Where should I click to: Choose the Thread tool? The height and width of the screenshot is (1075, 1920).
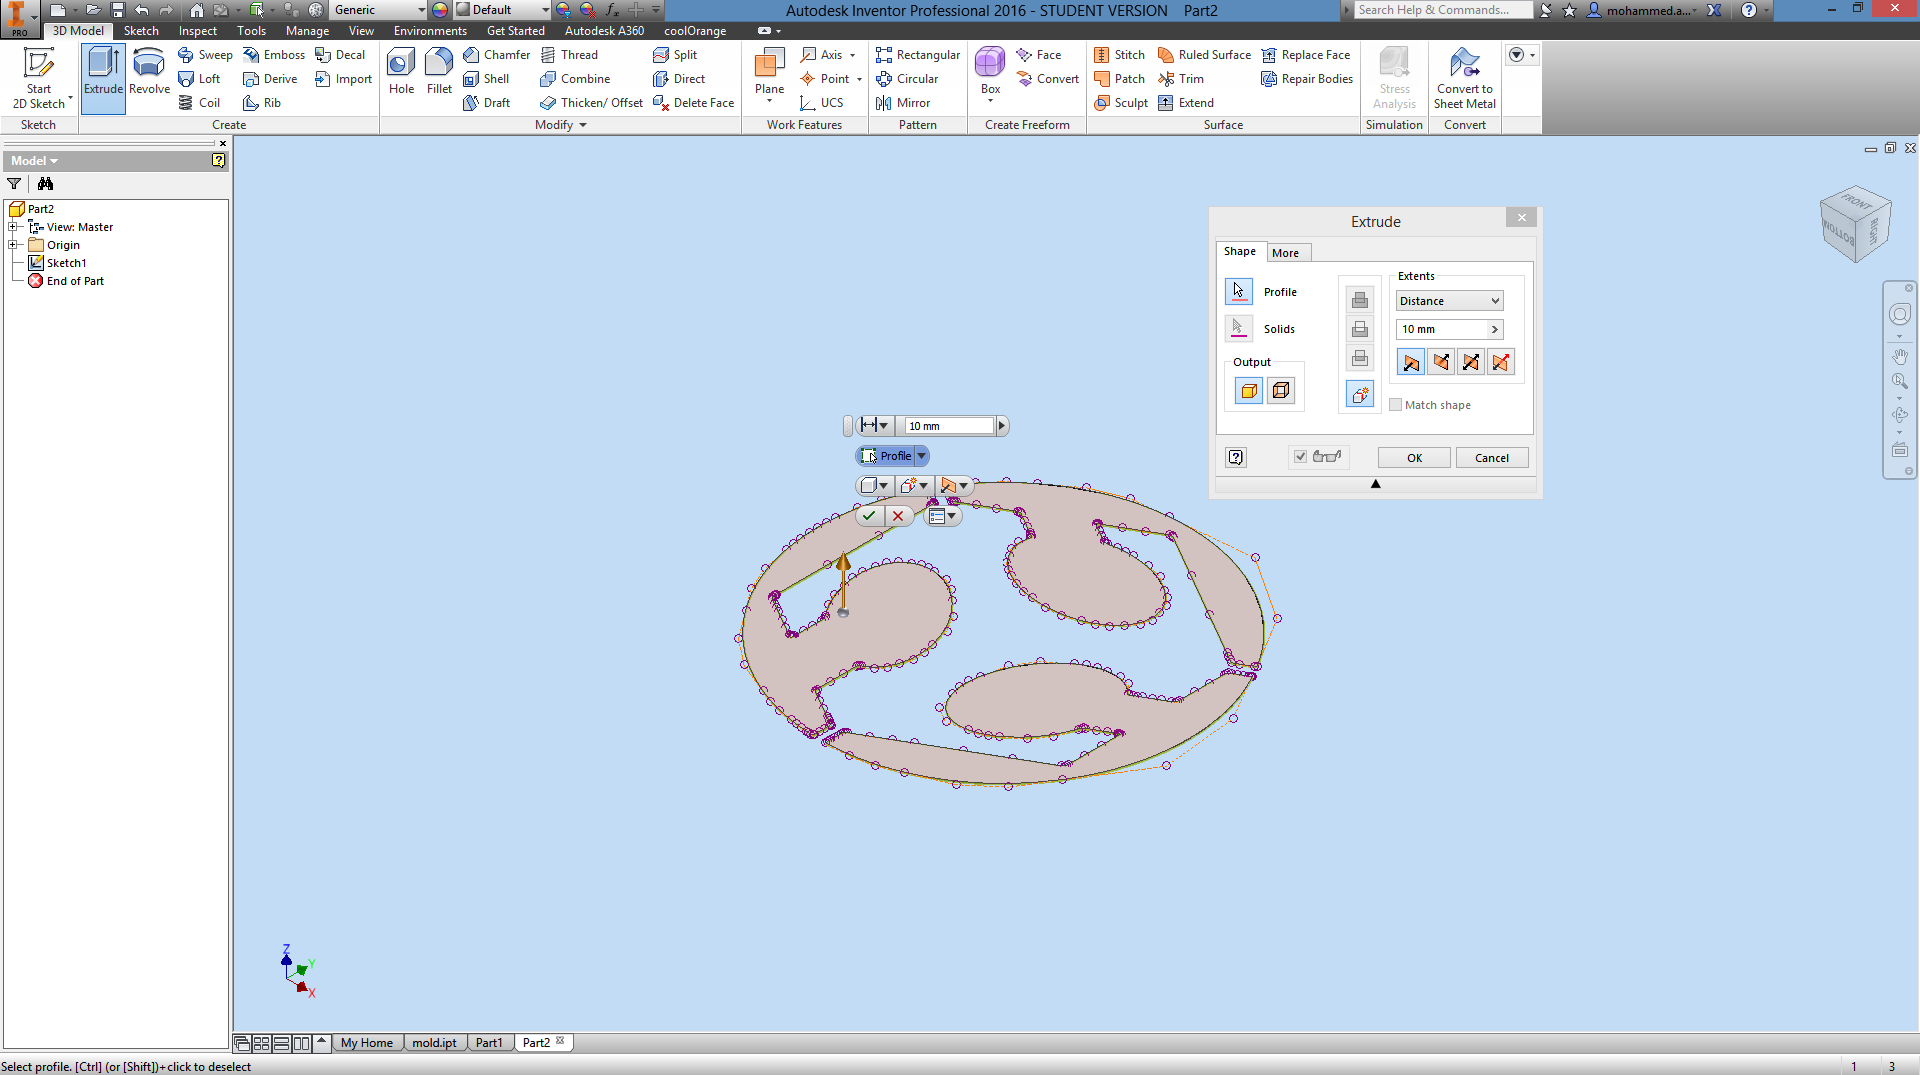569,55
